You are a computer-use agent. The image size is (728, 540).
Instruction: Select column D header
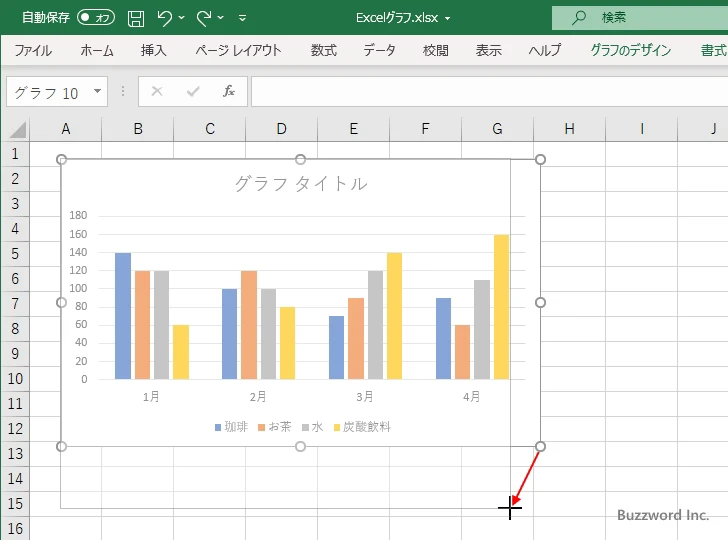click(281, 129)
